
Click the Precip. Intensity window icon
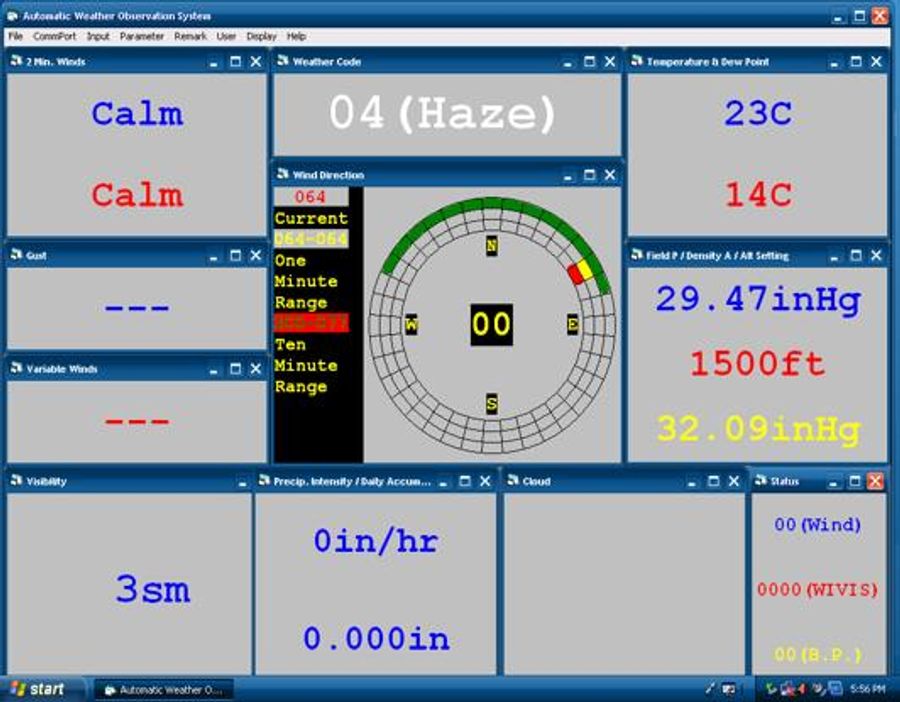tap(264, 480)
